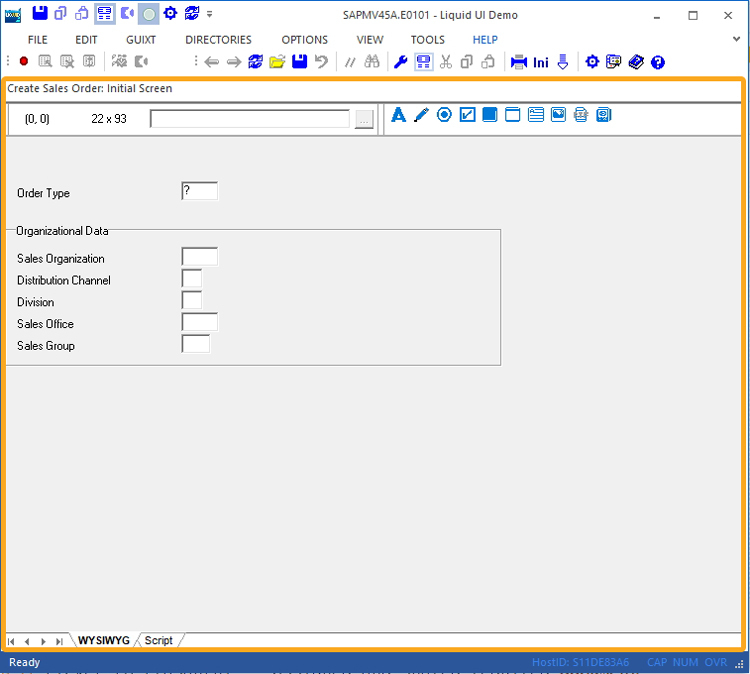
Task: Click the ellipsis browse button beside text box
Action: pos(364,119)
